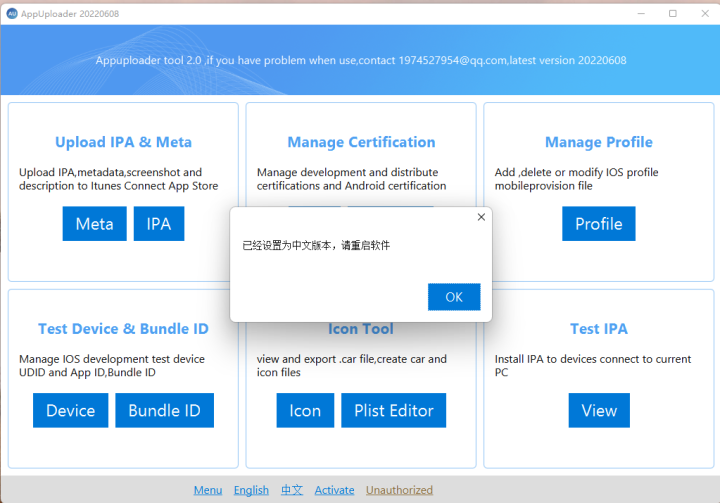The height and width of the screenshot is (503, 720).
Task: Switch language to English link
Action: point(251,490)
